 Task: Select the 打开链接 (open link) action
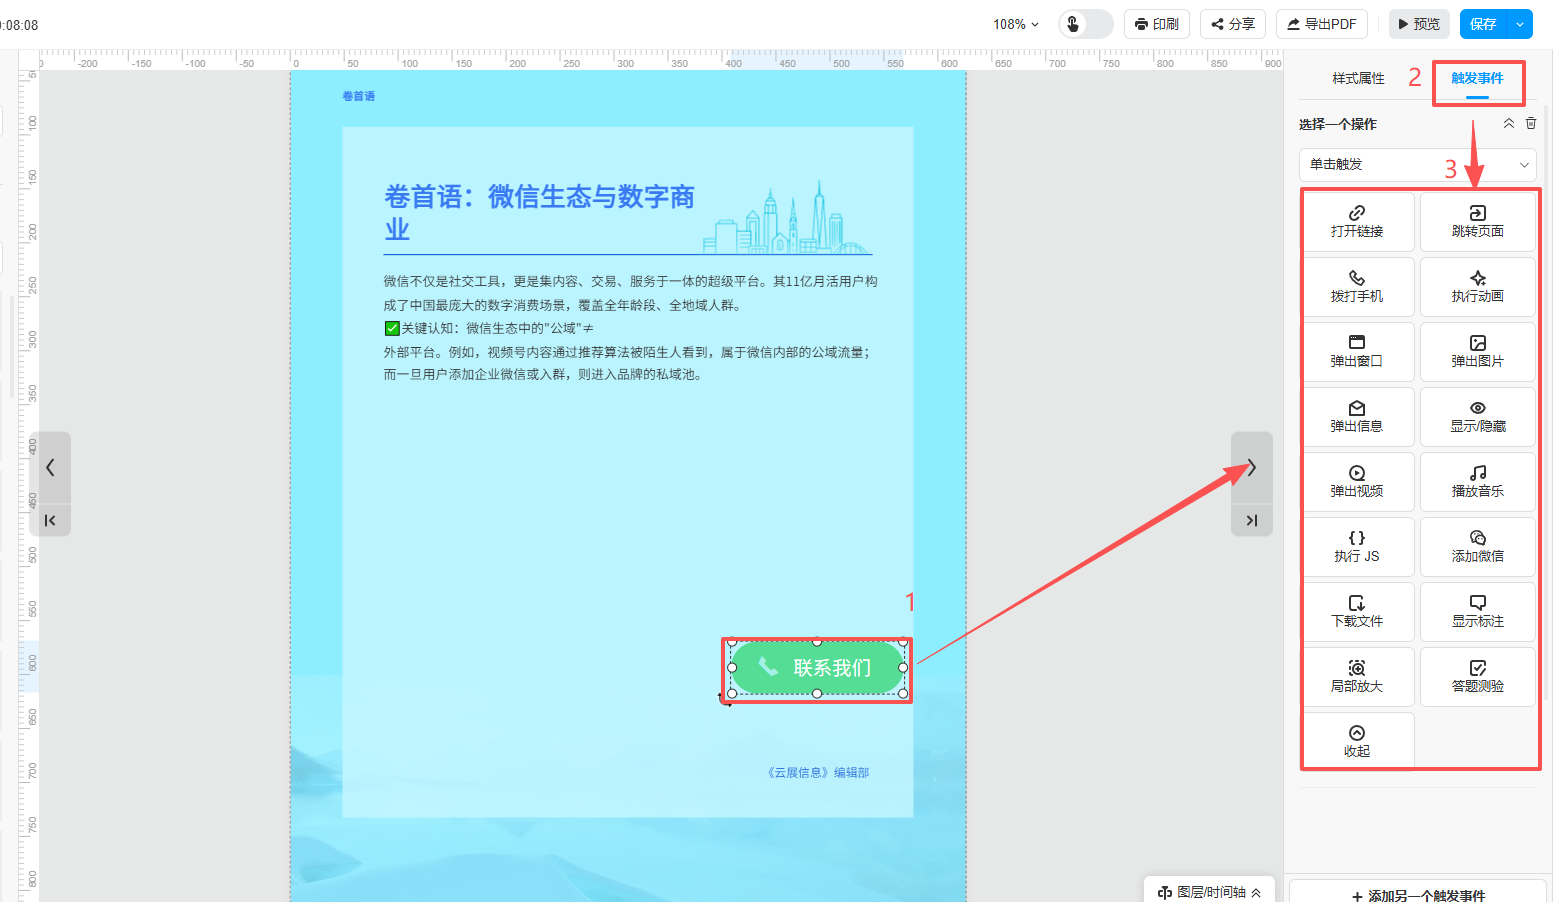click(x=1357, y=221)
